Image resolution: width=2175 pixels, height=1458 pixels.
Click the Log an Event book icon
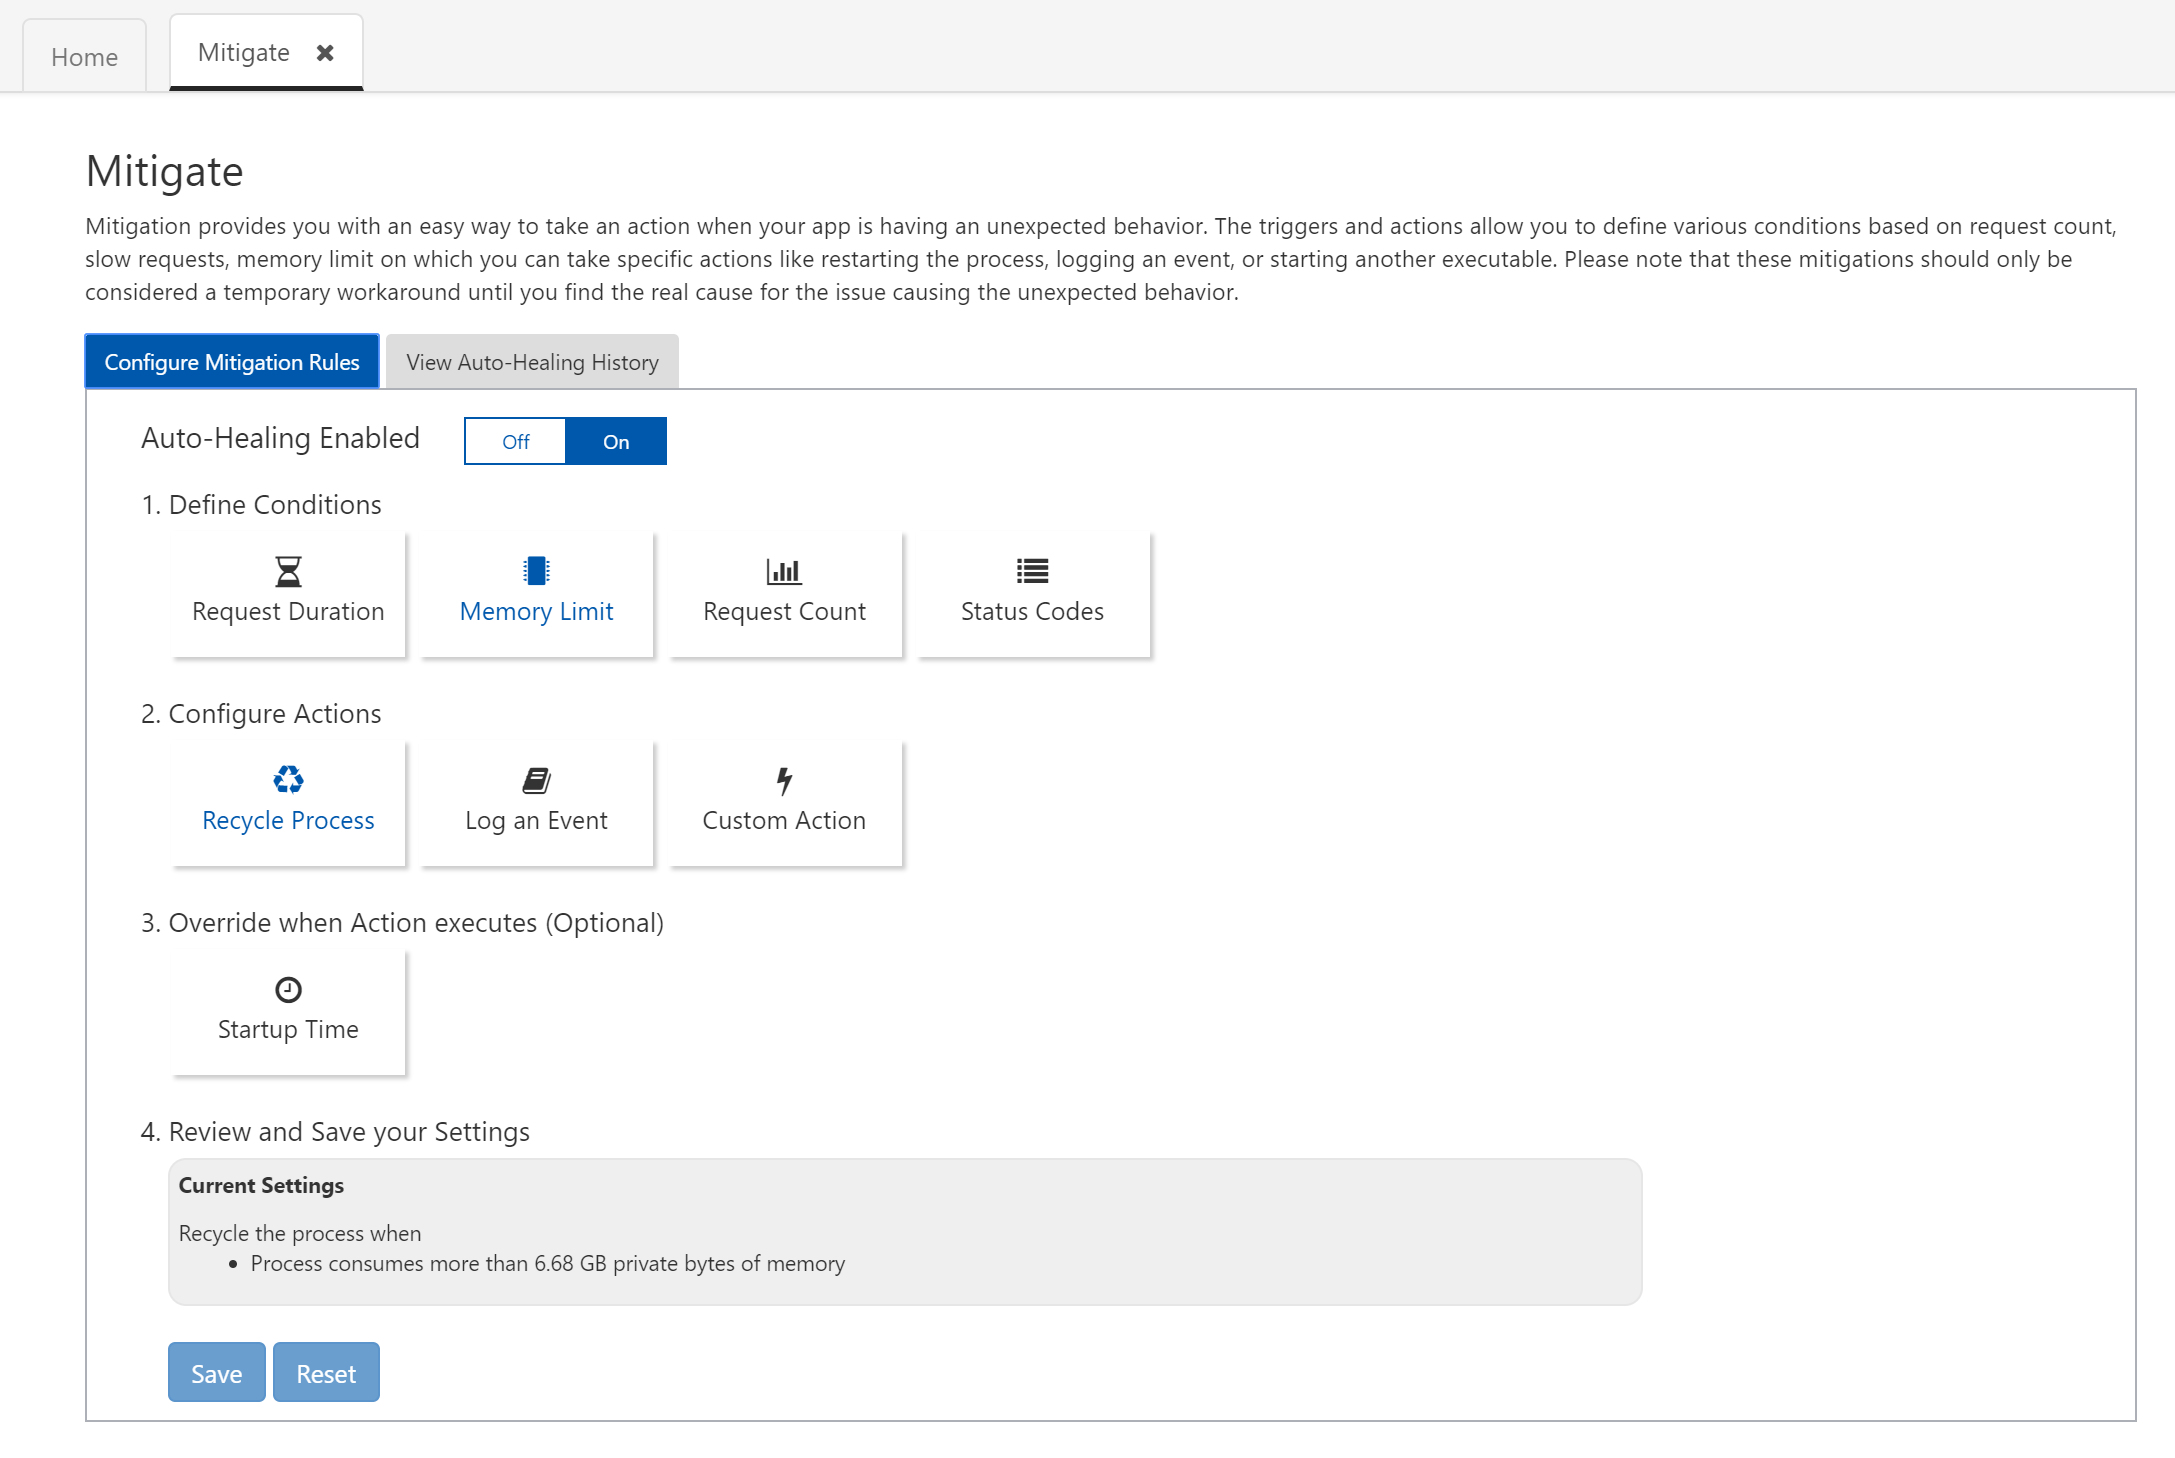coord(536,780)
